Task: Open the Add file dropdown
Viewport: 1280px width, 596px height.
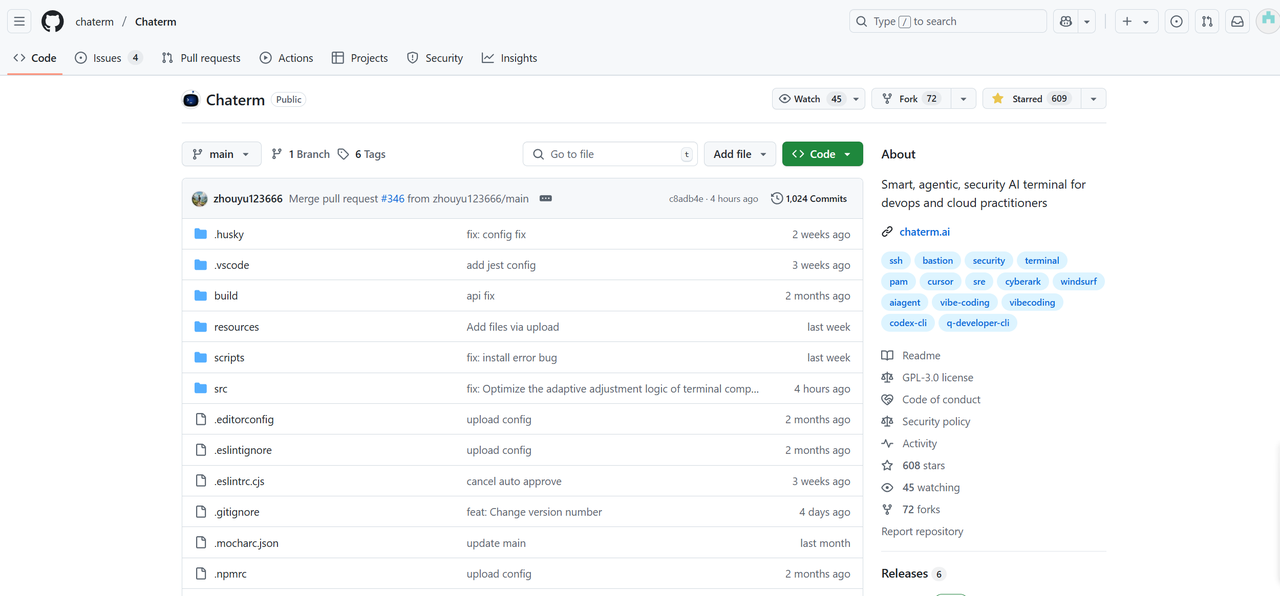Action: pyautogui.click(x=740, y=154)
